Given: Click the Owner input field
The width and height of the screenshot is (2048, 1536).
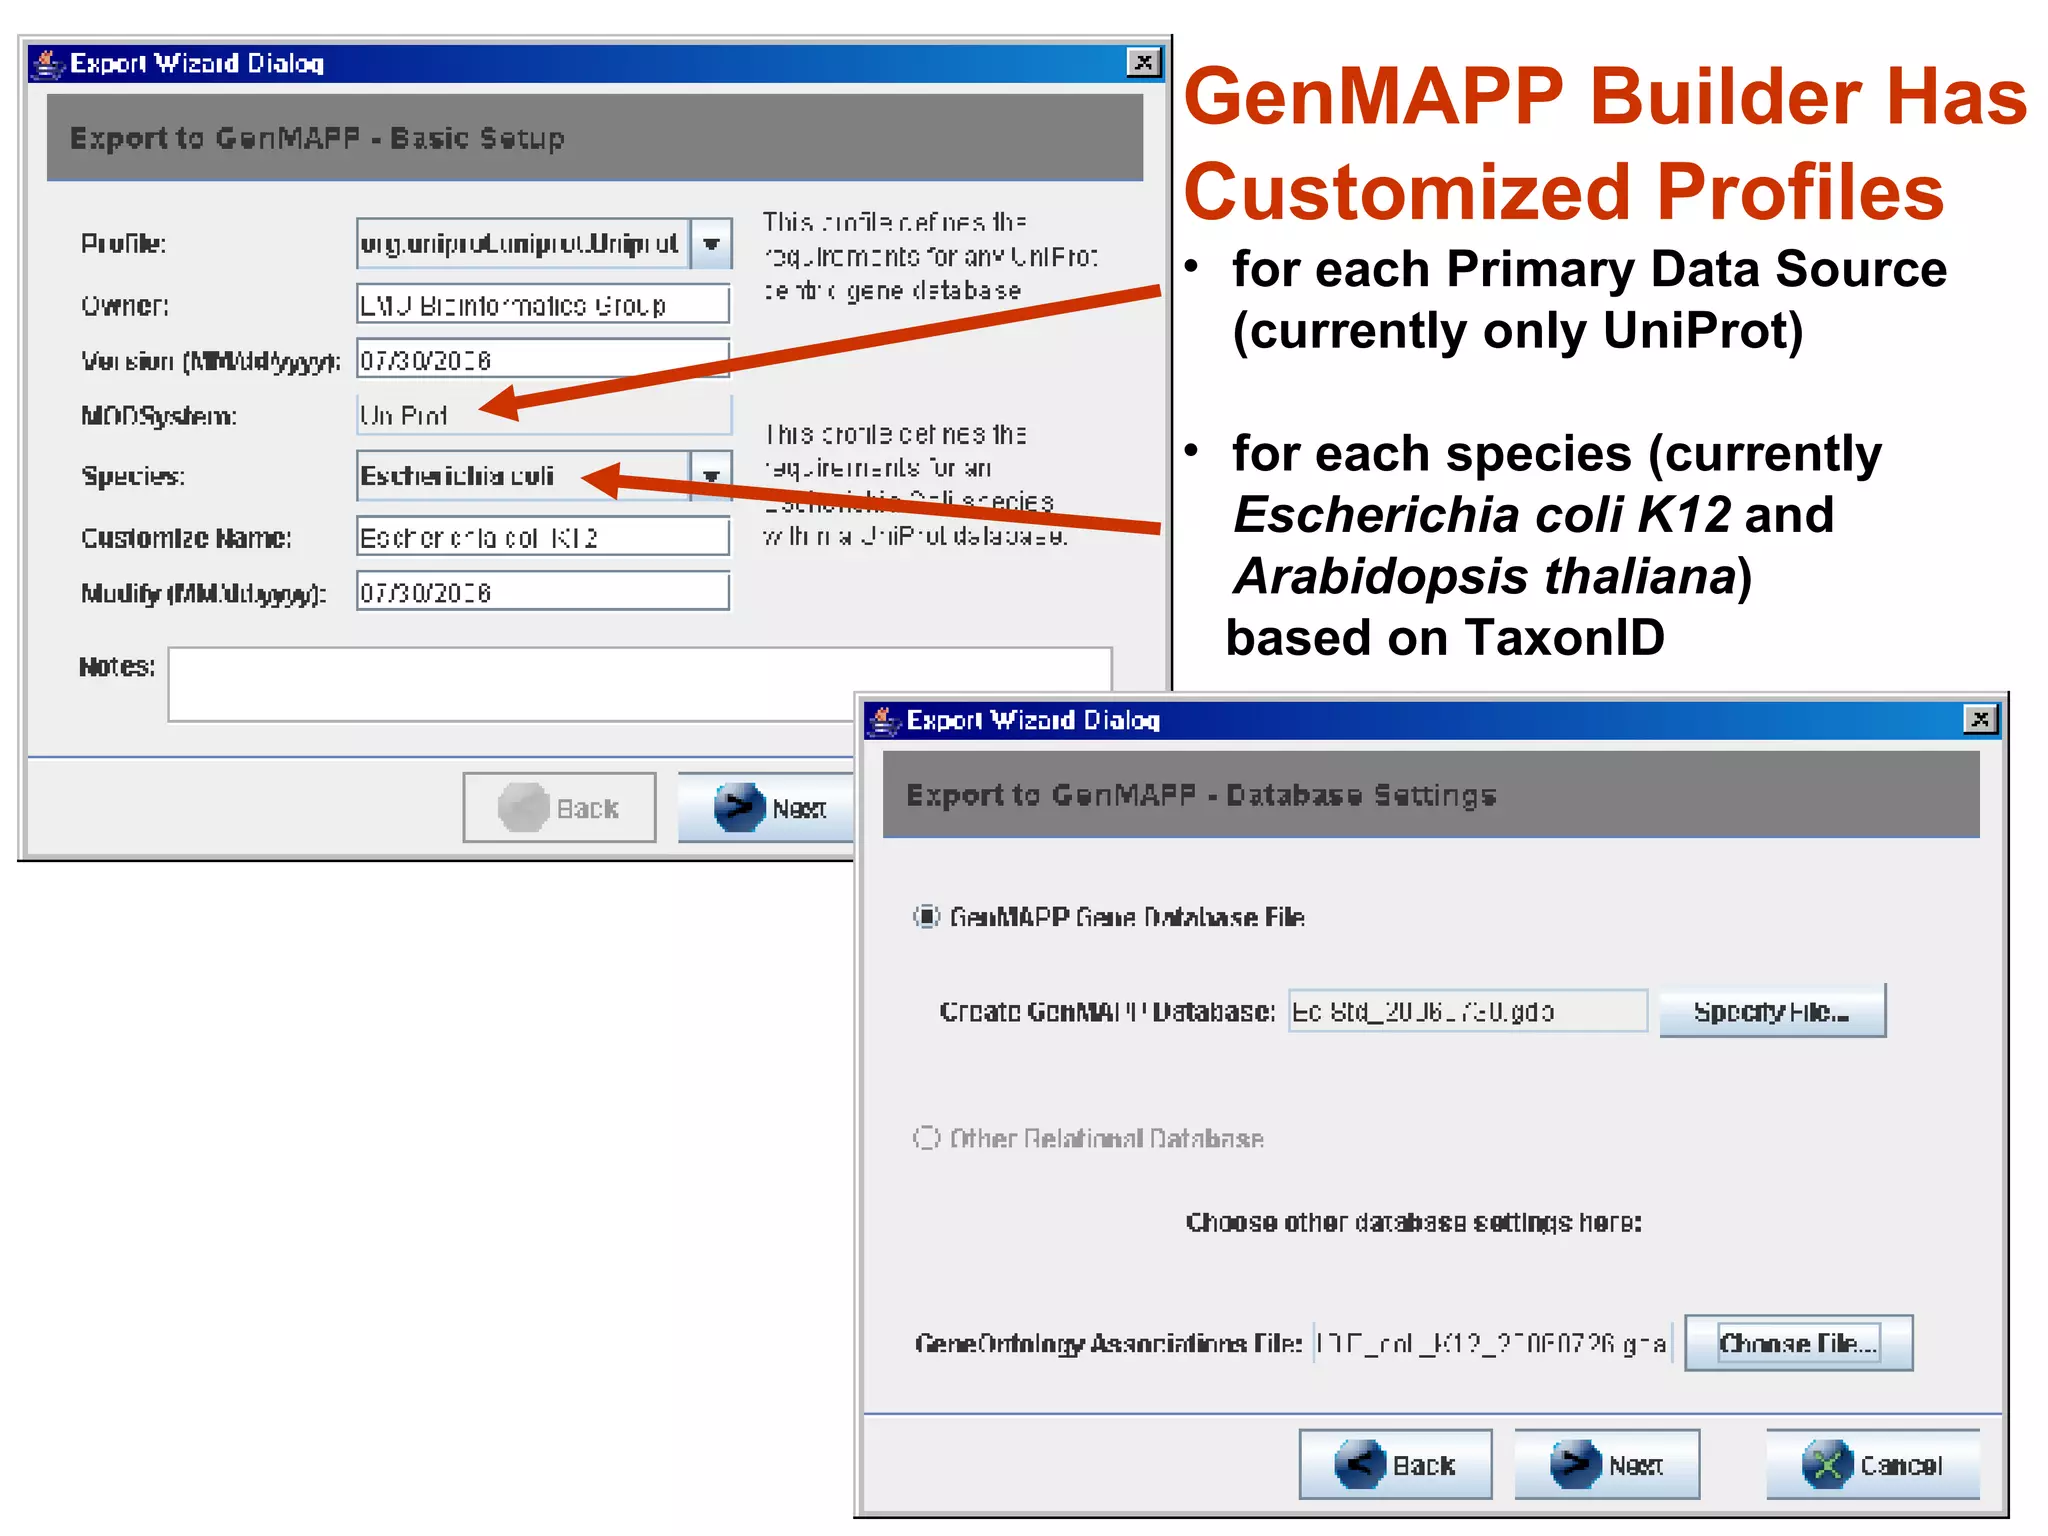Looking at the screenshot, I should pyautogui.click(x=543, y=304).
